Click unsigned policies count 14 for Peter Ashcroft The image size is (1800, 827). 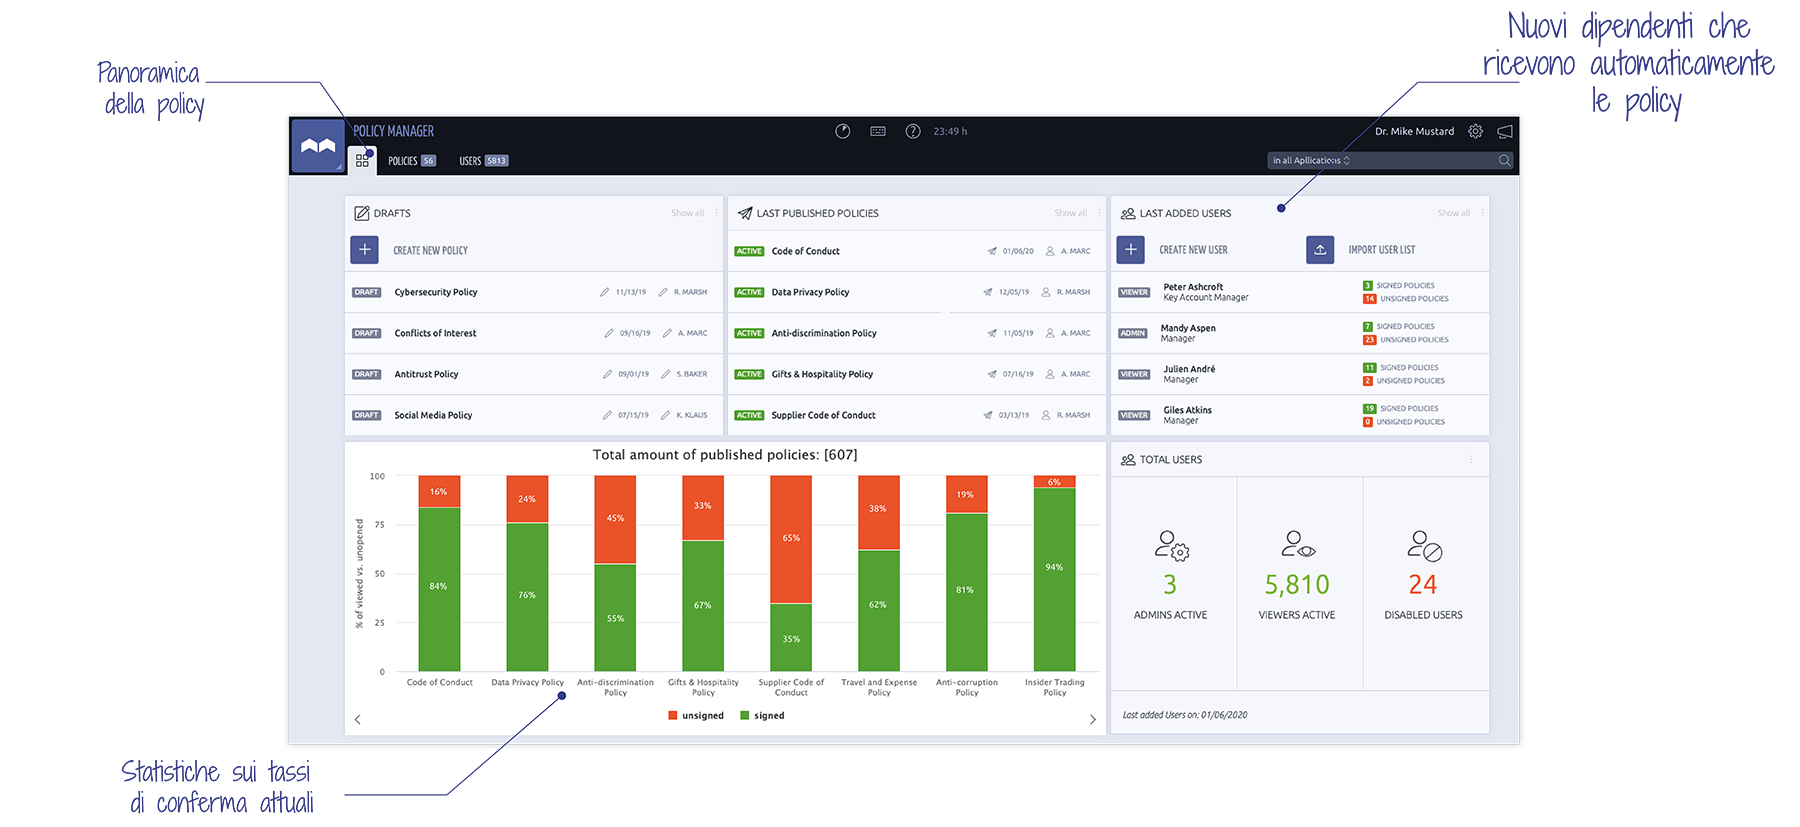click(1370, 299)
